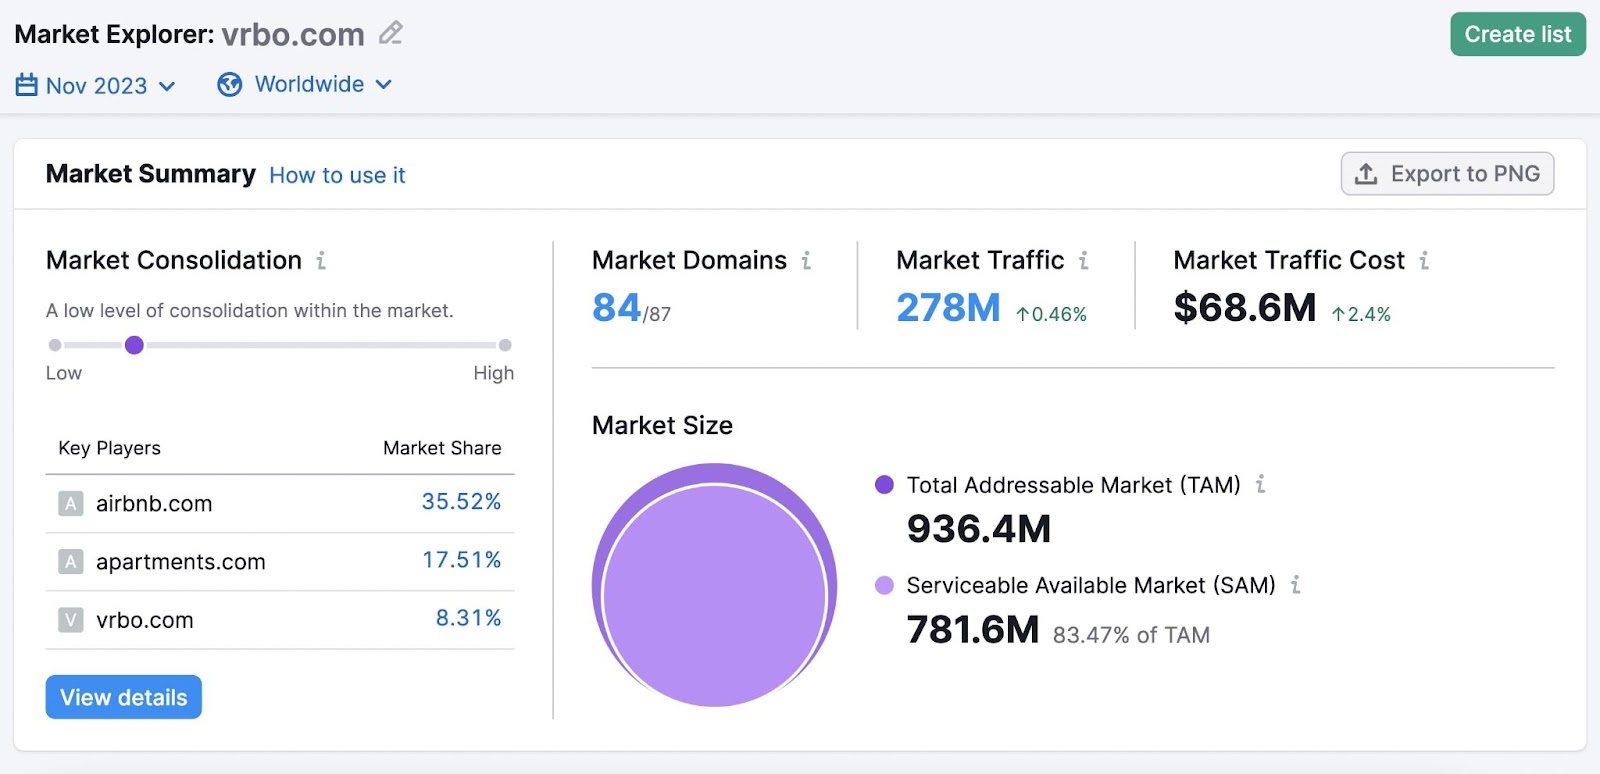Click the calendar icon next to Nov 2023
The width and height of the screenshot is (1600, 774).
click(x=27, y=85)
